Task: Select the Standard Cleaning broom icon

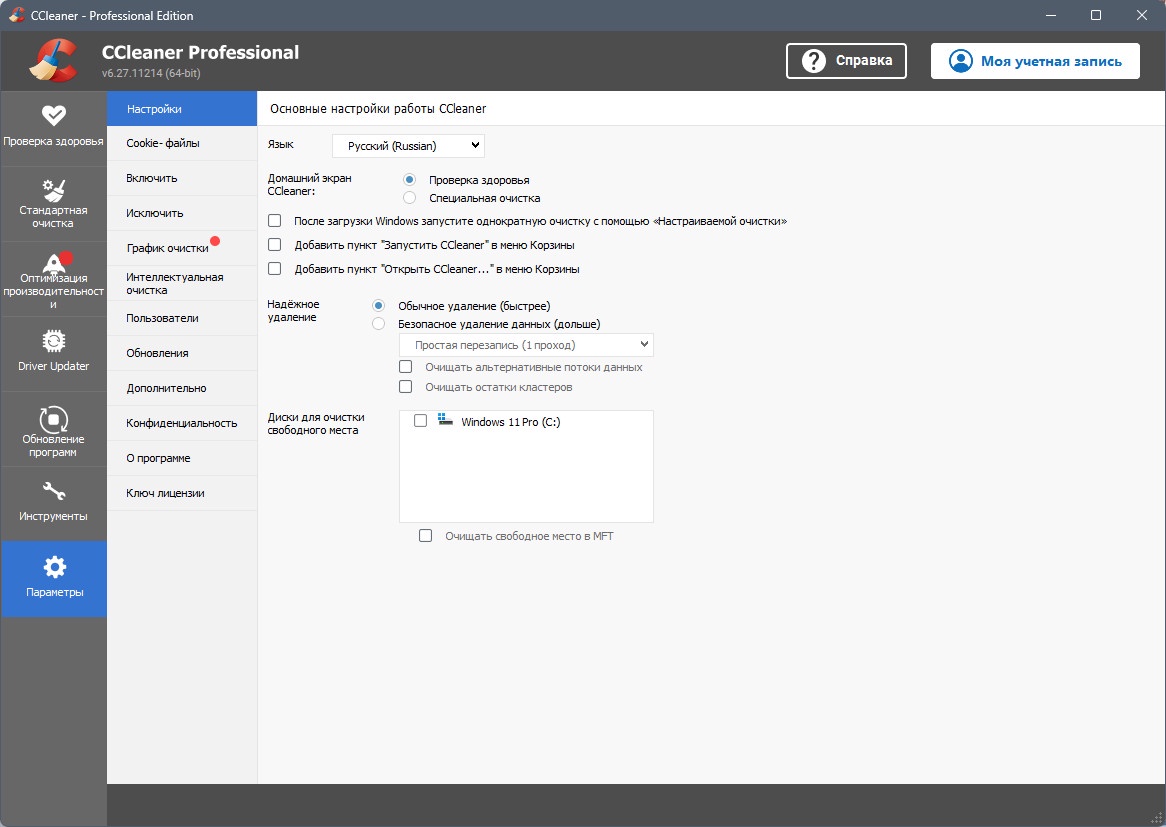Action: [x=54, y=190]
